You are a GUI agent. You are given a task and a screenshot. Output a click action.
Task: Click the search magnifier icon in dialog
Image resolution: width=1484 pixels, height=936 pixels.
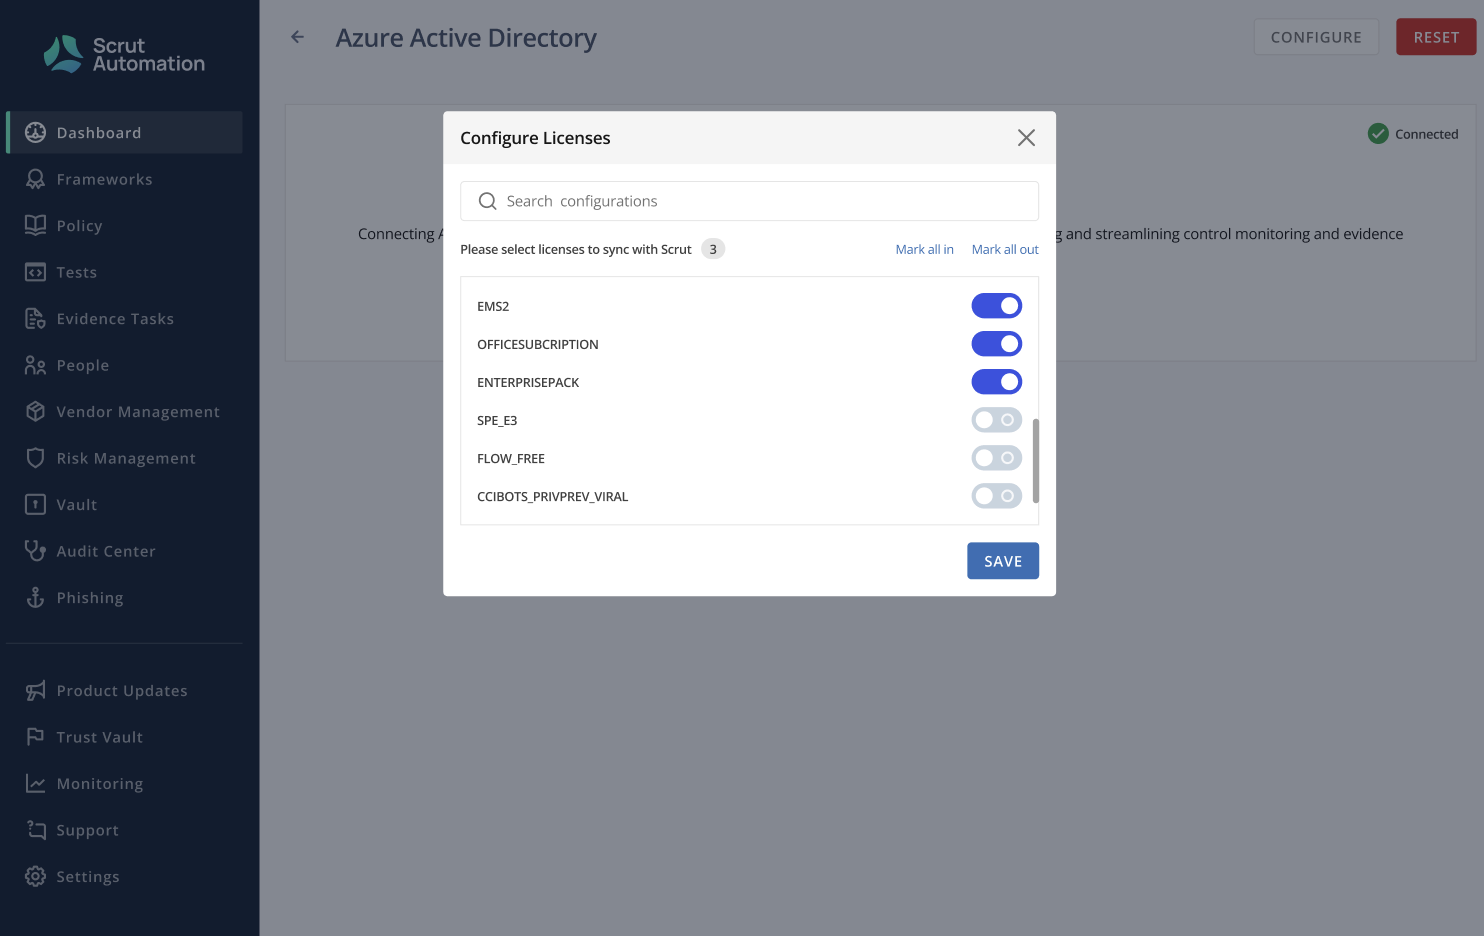click(x=487, y=201)
